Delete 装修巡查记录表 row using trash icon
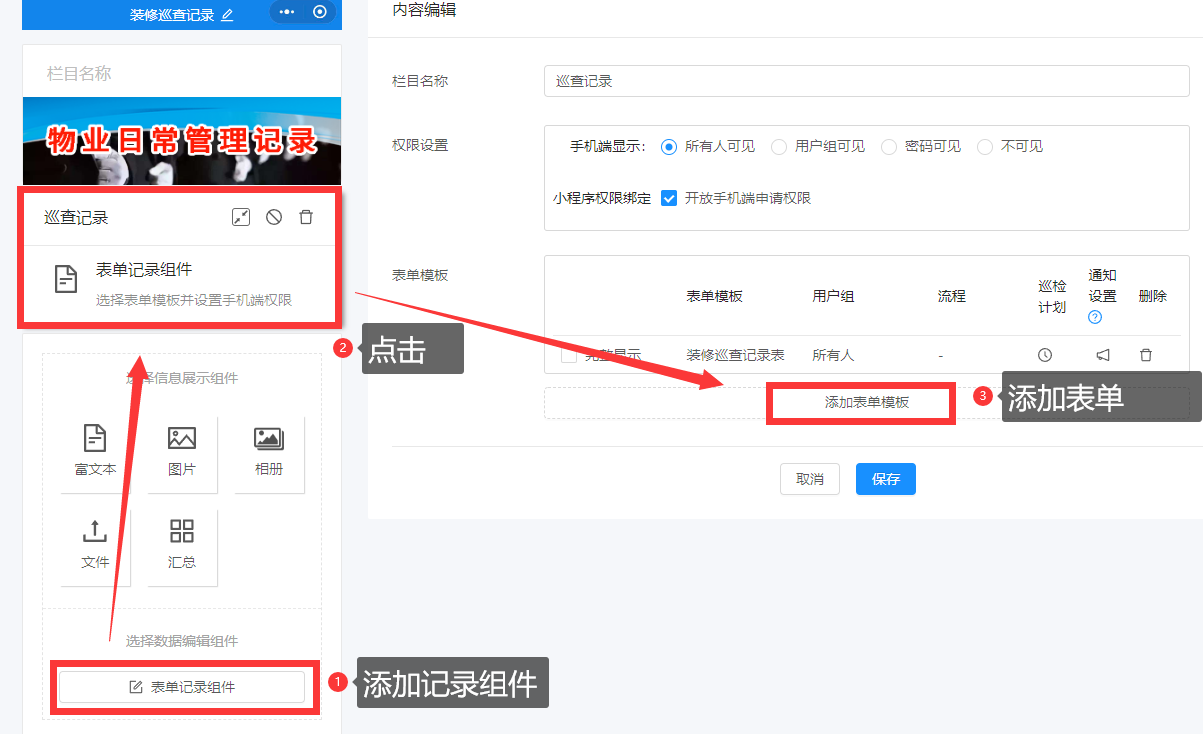 (x=1146, y=355)
